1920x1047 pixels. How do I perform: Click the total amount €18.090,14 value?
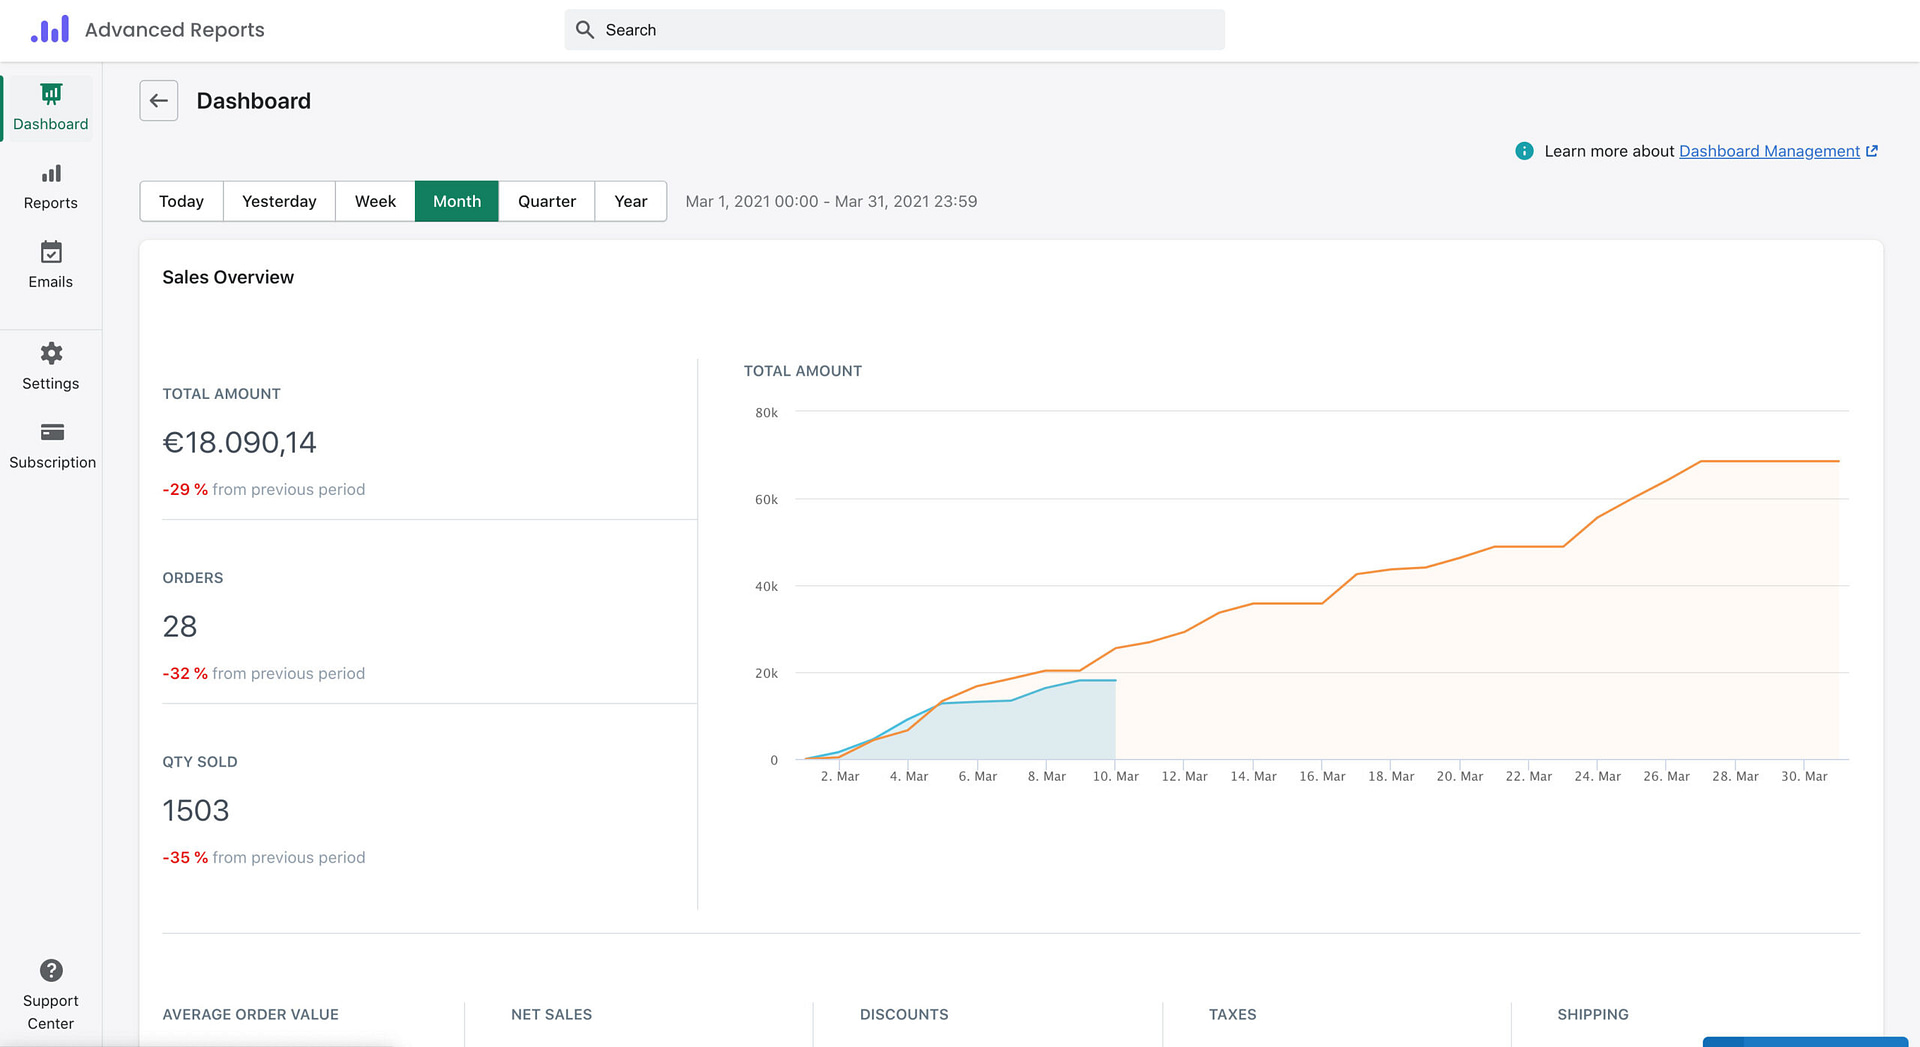click(x=239, y=442)
